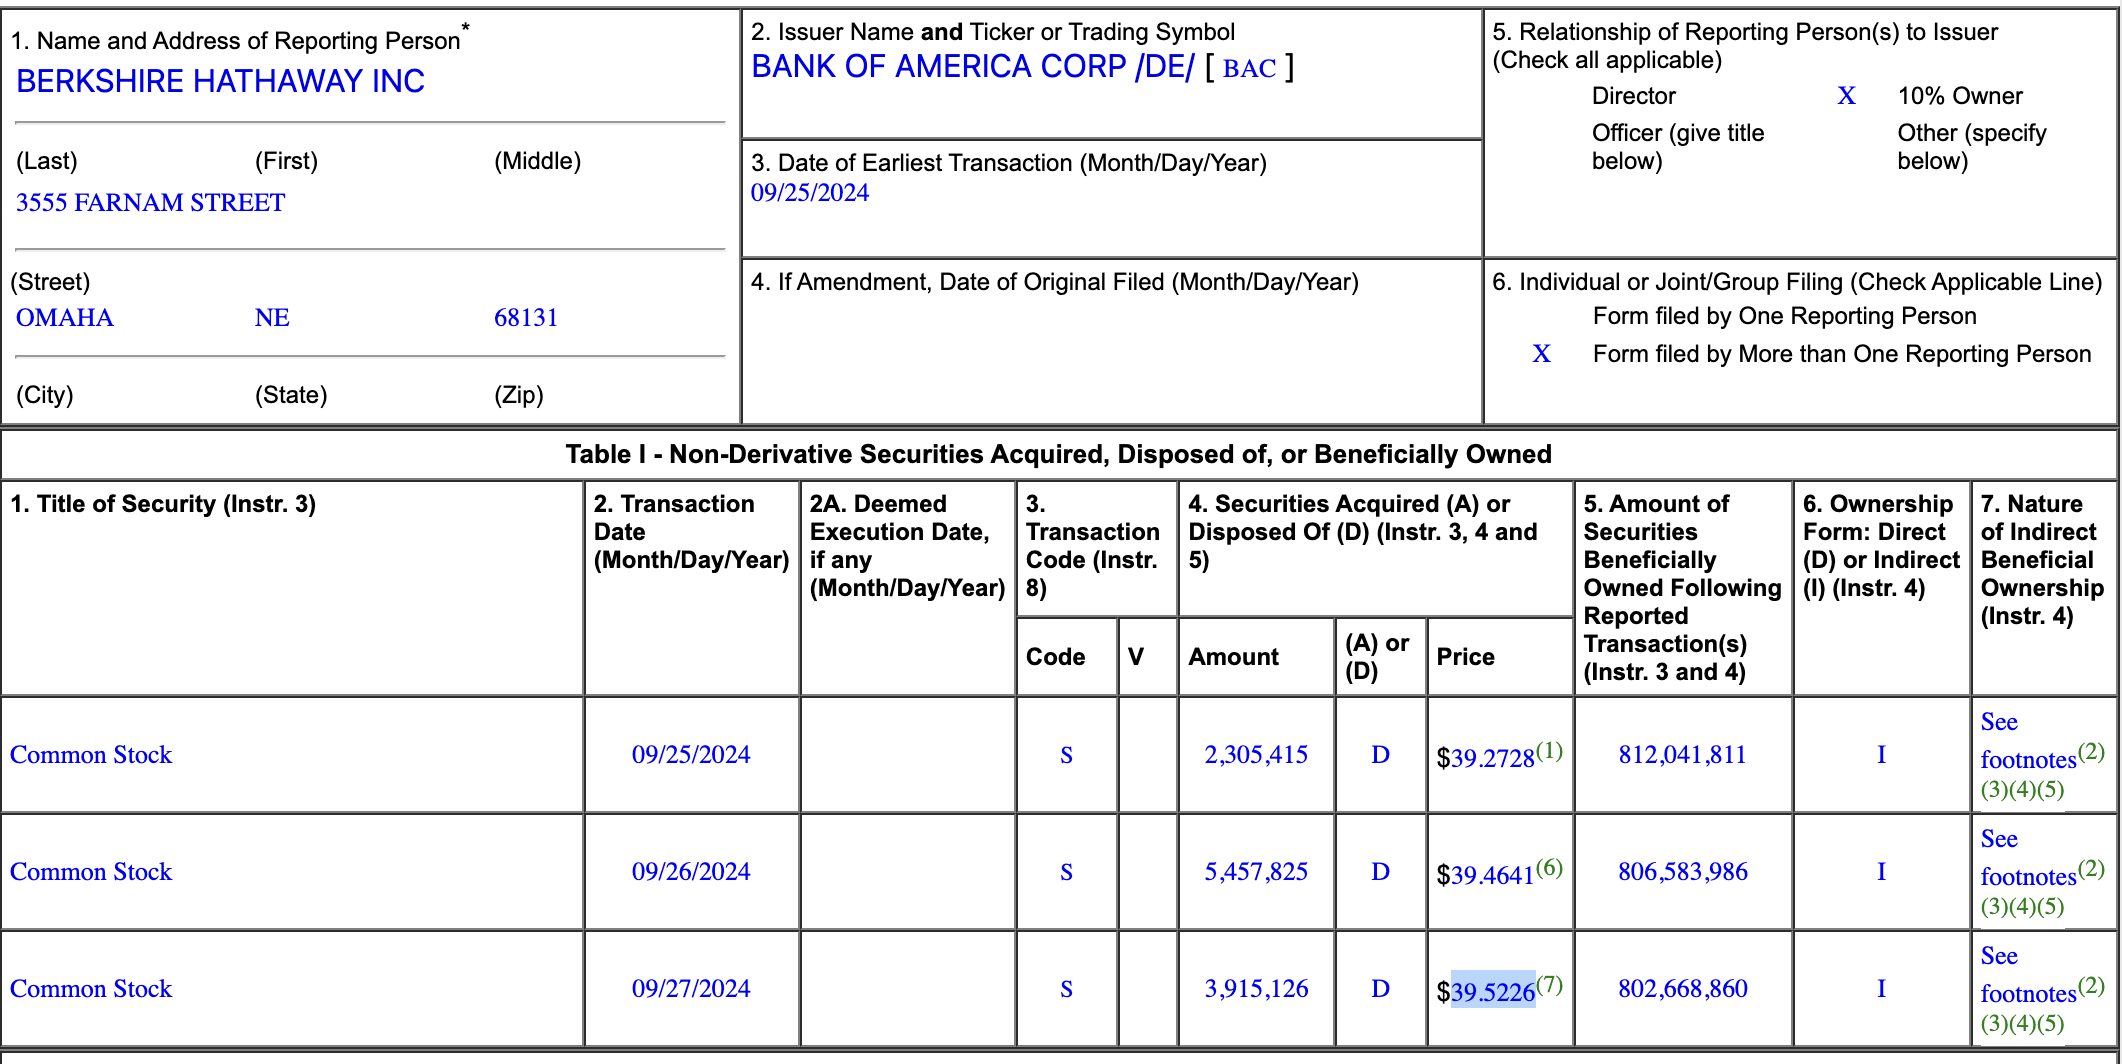Click the X beside More than One Reporting Person

click(x=1541, y=354)
